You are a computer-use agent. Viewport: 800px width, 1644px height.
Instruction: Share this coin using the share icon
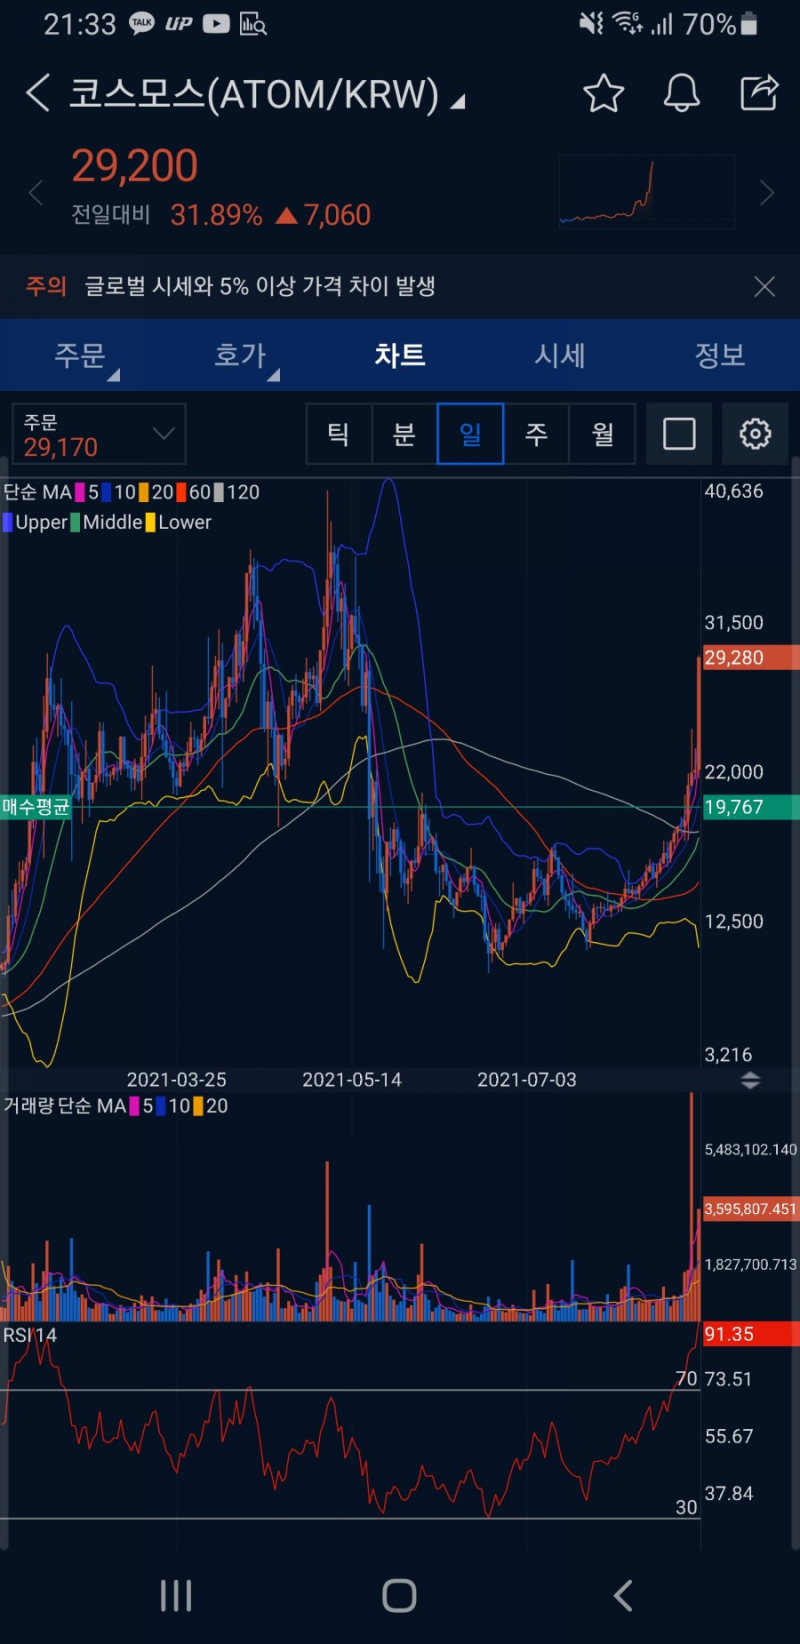click(x=759, y=92)
